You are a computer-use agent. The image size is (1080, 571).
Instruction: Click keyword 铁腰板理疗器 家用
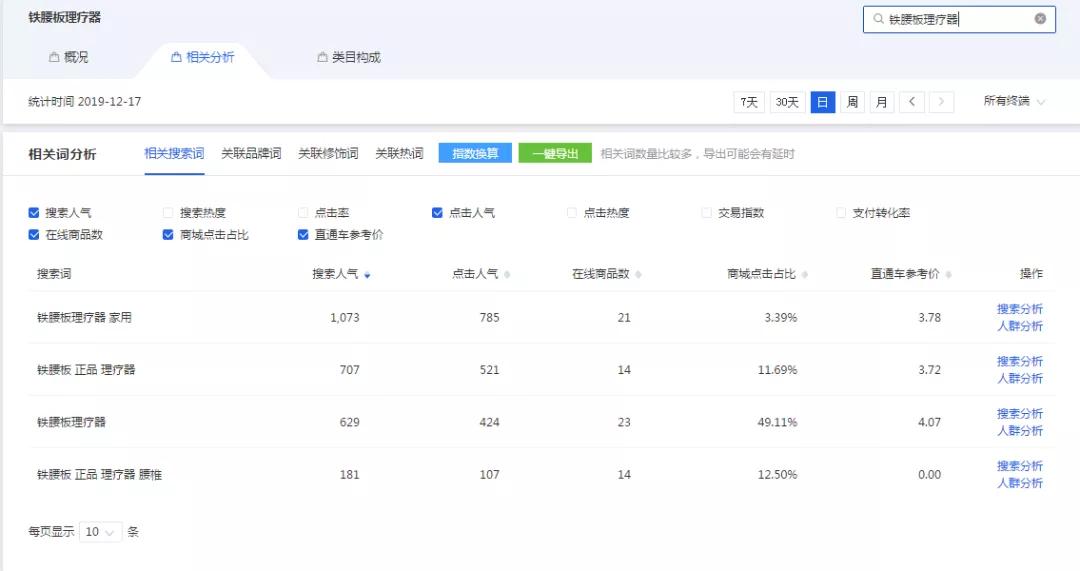(x=84, y=318)
